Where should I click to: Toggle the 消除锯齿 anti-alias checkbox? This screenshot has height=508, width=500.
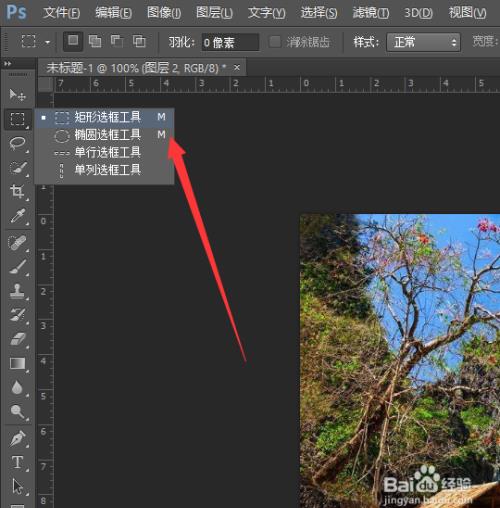click(275, 42)
